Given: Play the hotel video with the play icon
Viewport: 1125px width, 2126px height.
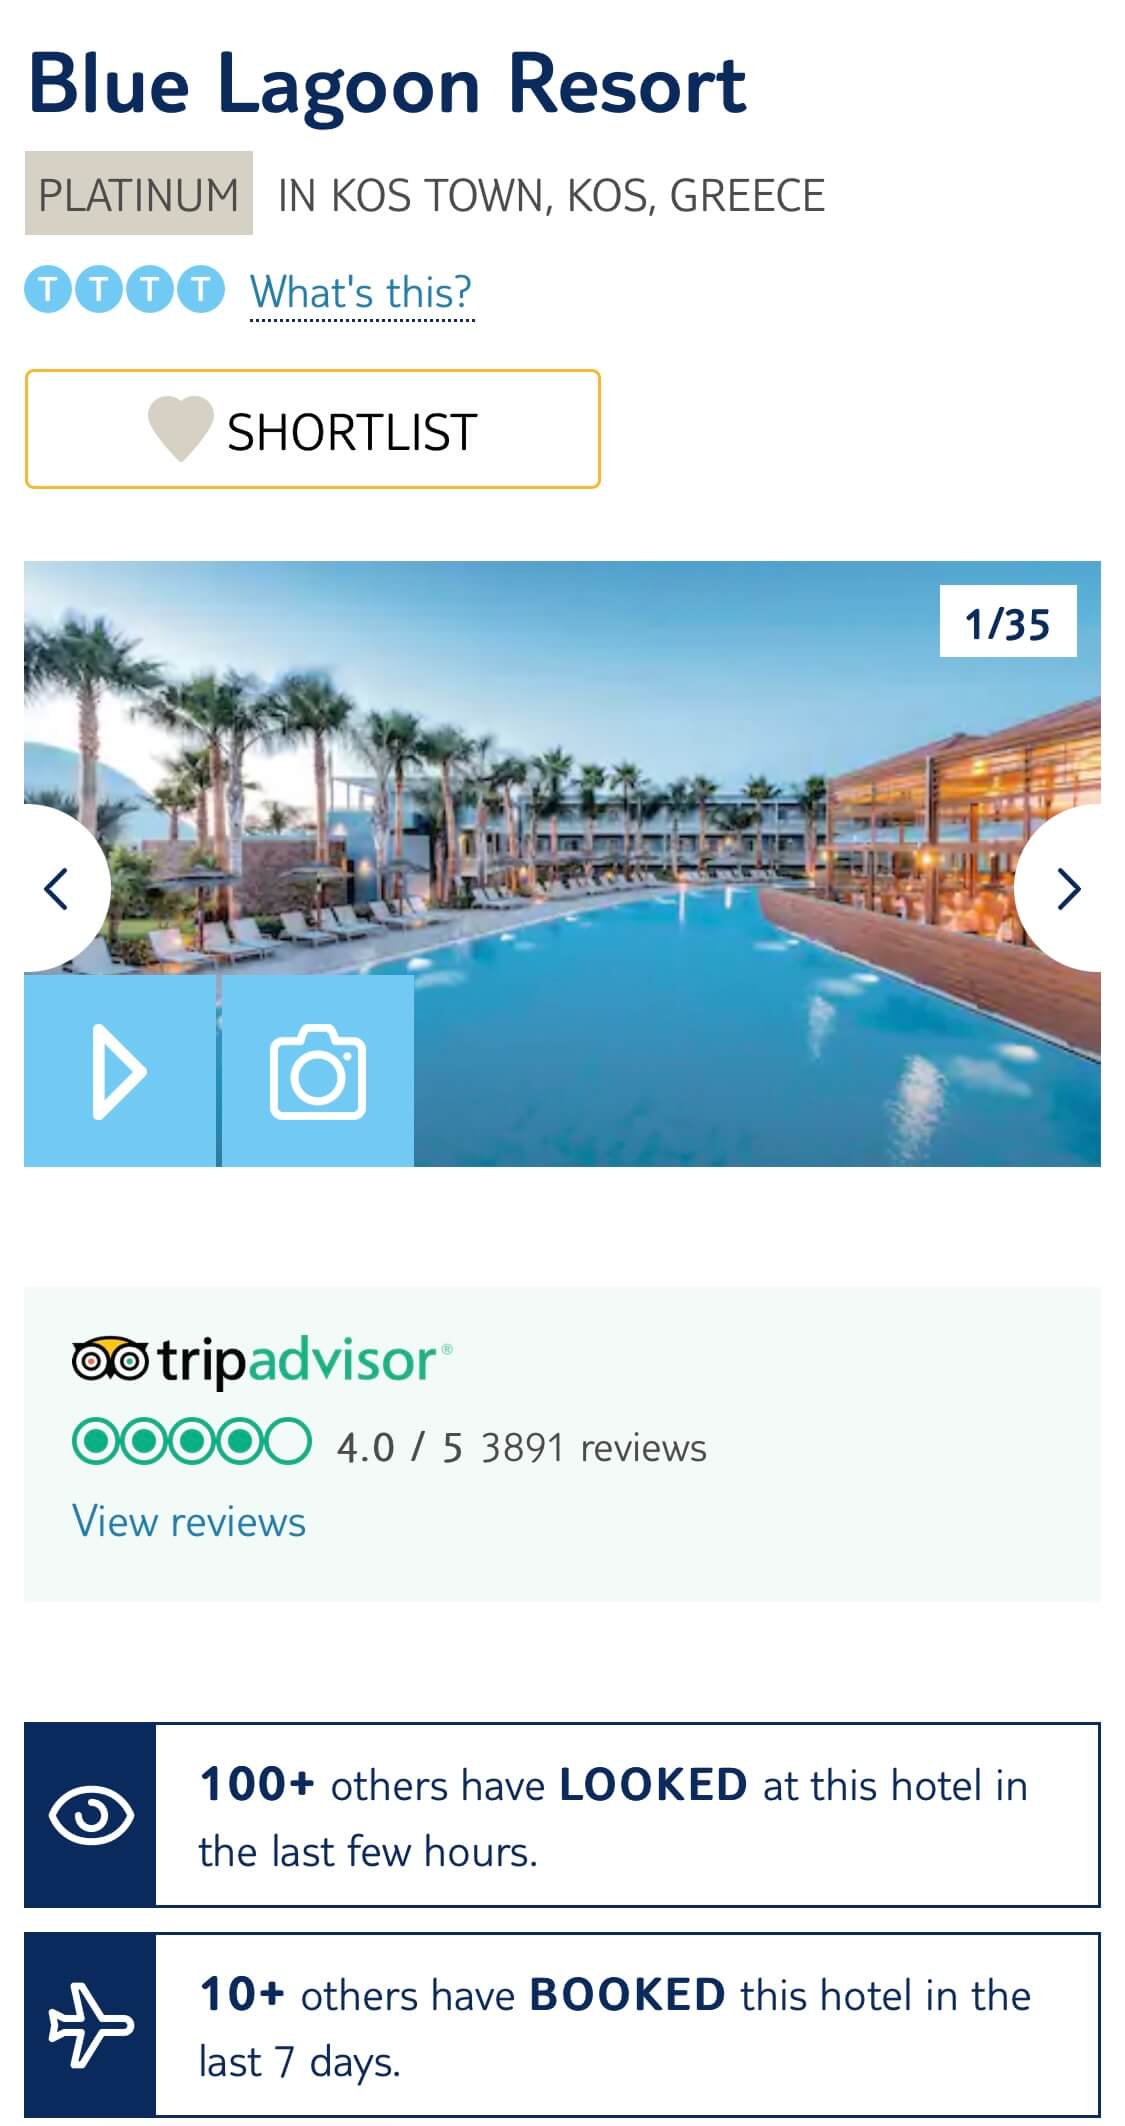Looking at the screenshot, I should pos(120,1071).
